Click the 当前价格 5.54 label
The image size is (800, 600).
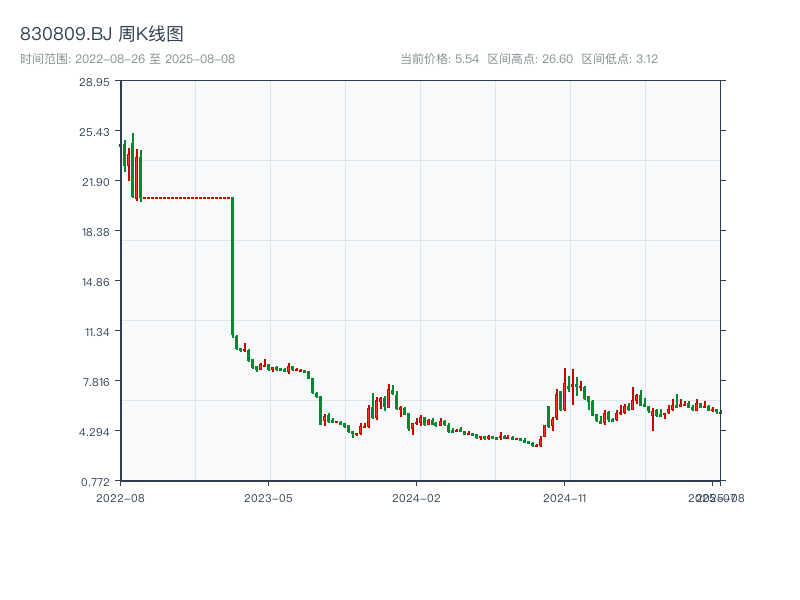(440, 59)
